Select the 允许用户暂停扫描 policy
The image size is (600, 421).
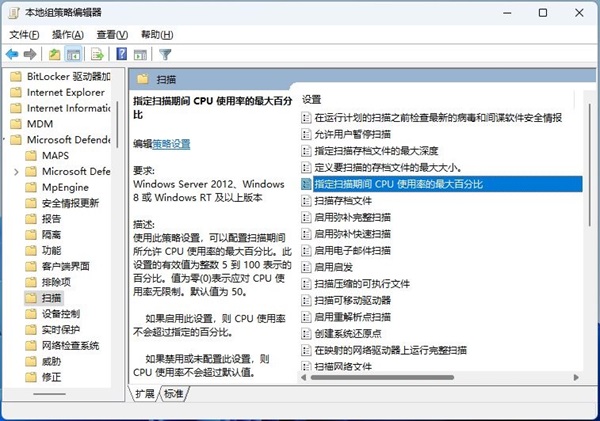pyautogui.click(x=346, y=134)
